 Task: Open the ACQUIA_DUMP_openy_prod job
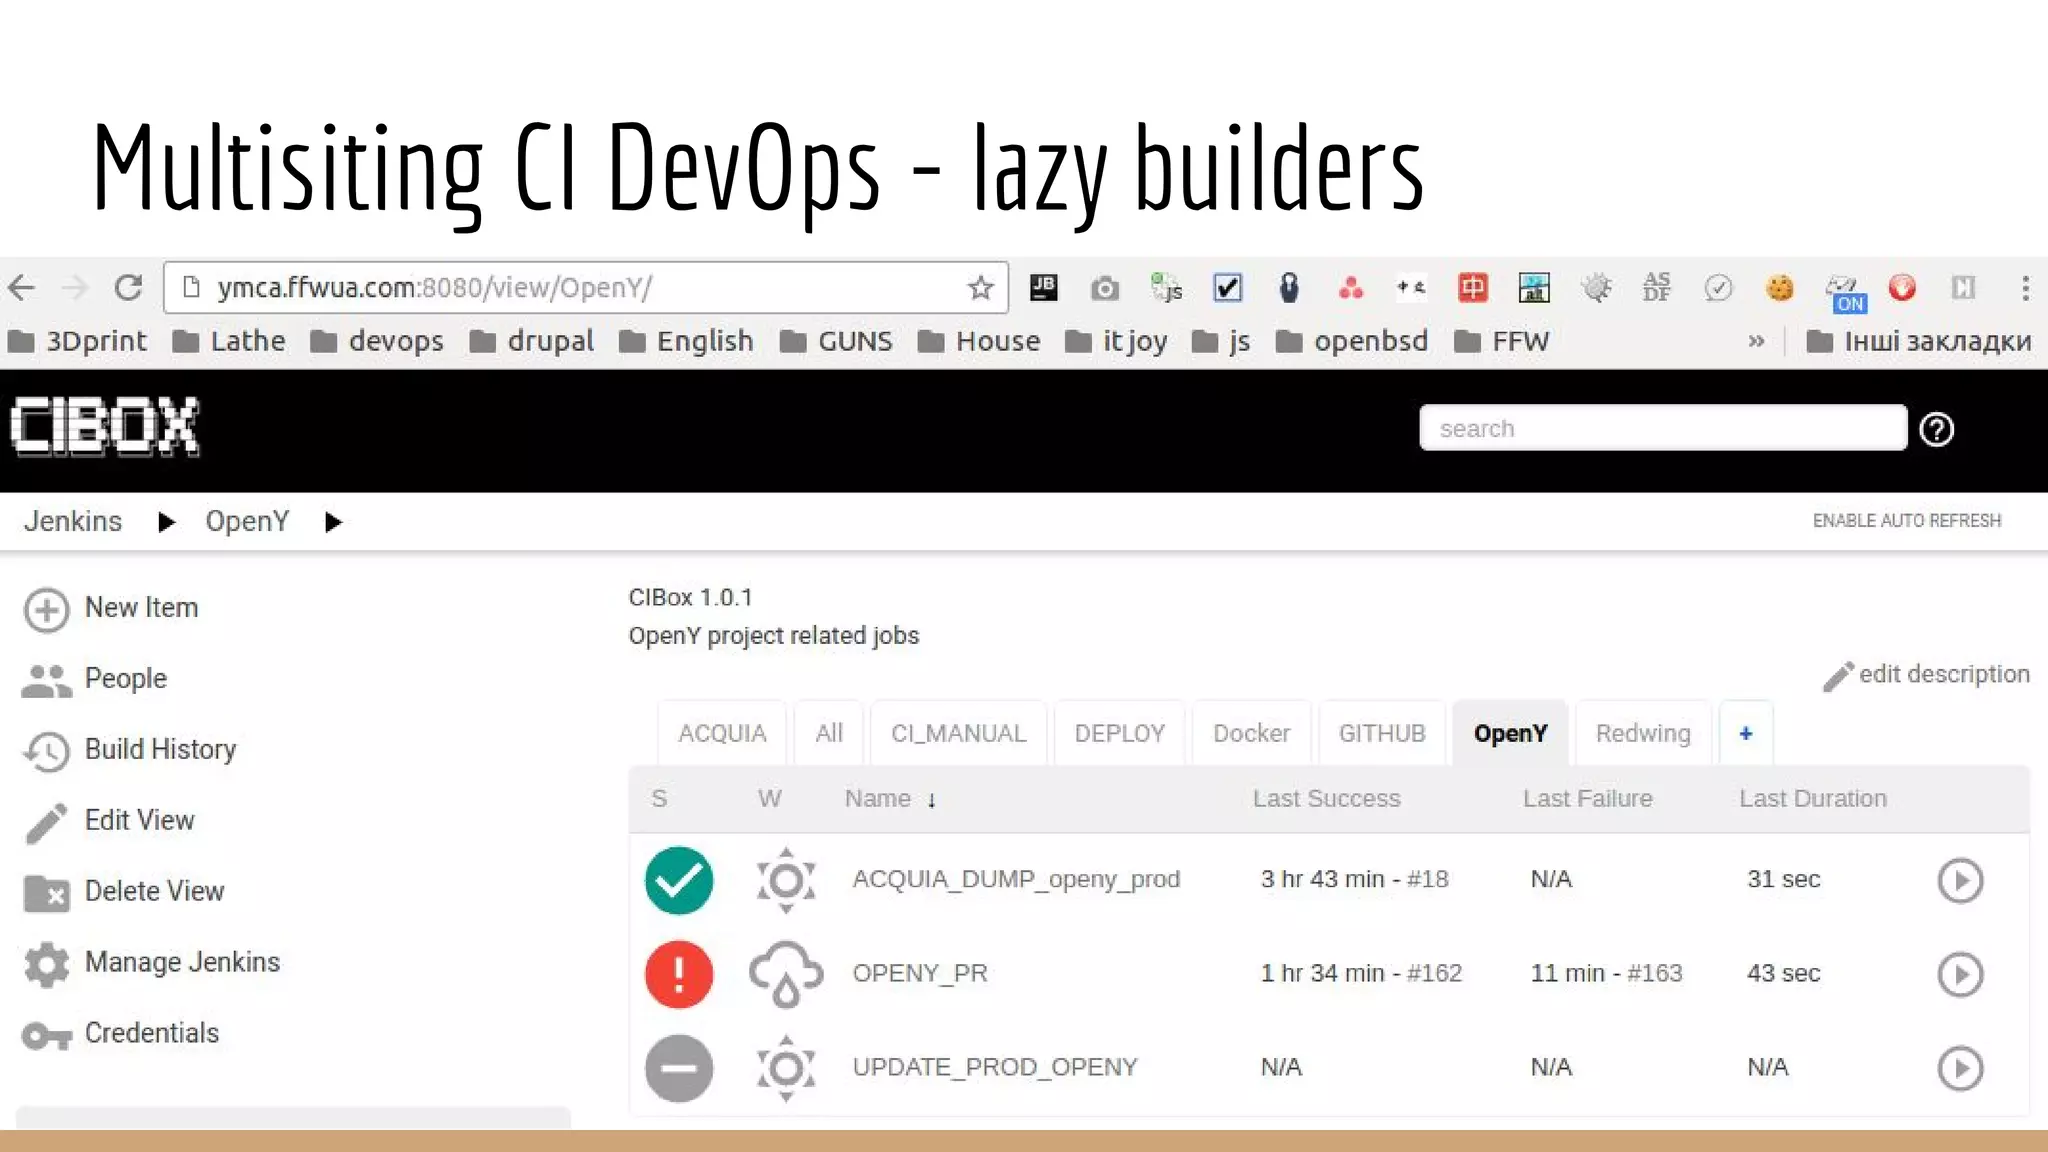click(1016, 879)
